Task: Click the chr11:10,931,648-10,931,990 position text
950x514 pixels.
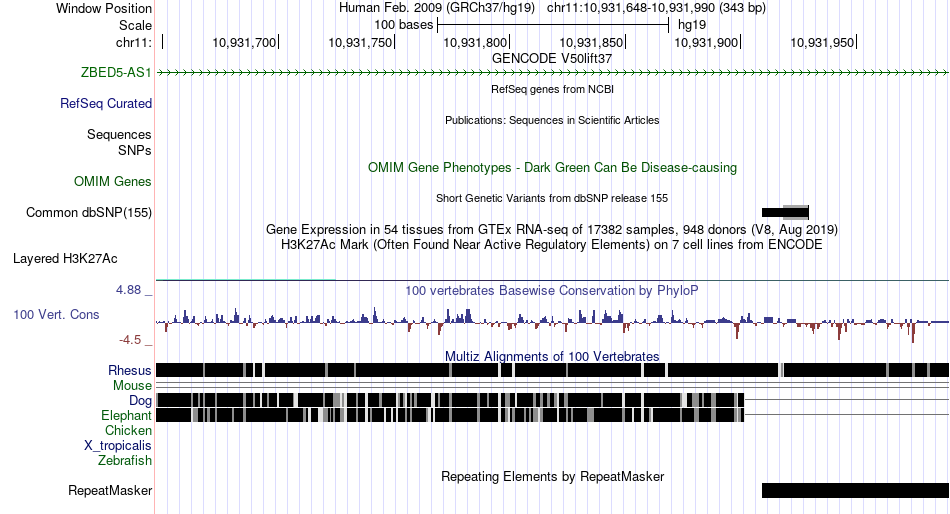Action: pyautogui.click(x=656, y=8)
